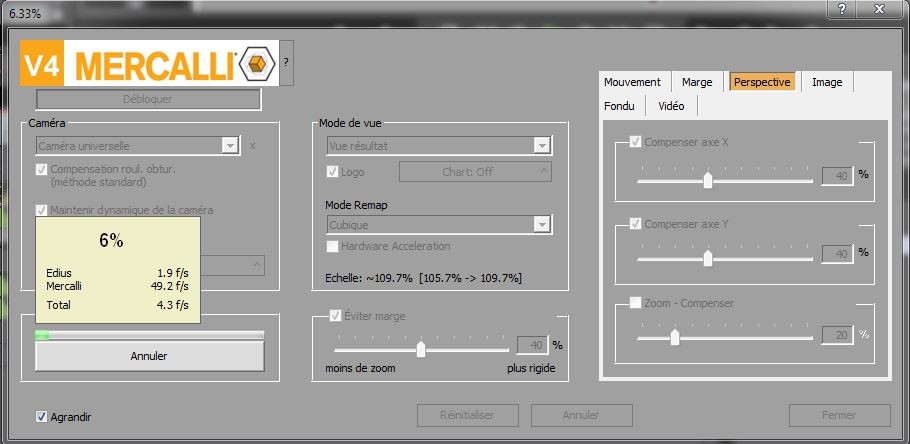Viewport: 910px width, 444px height.
Task: Click the x next to Caméra universelle
Action: click(252, 146)
